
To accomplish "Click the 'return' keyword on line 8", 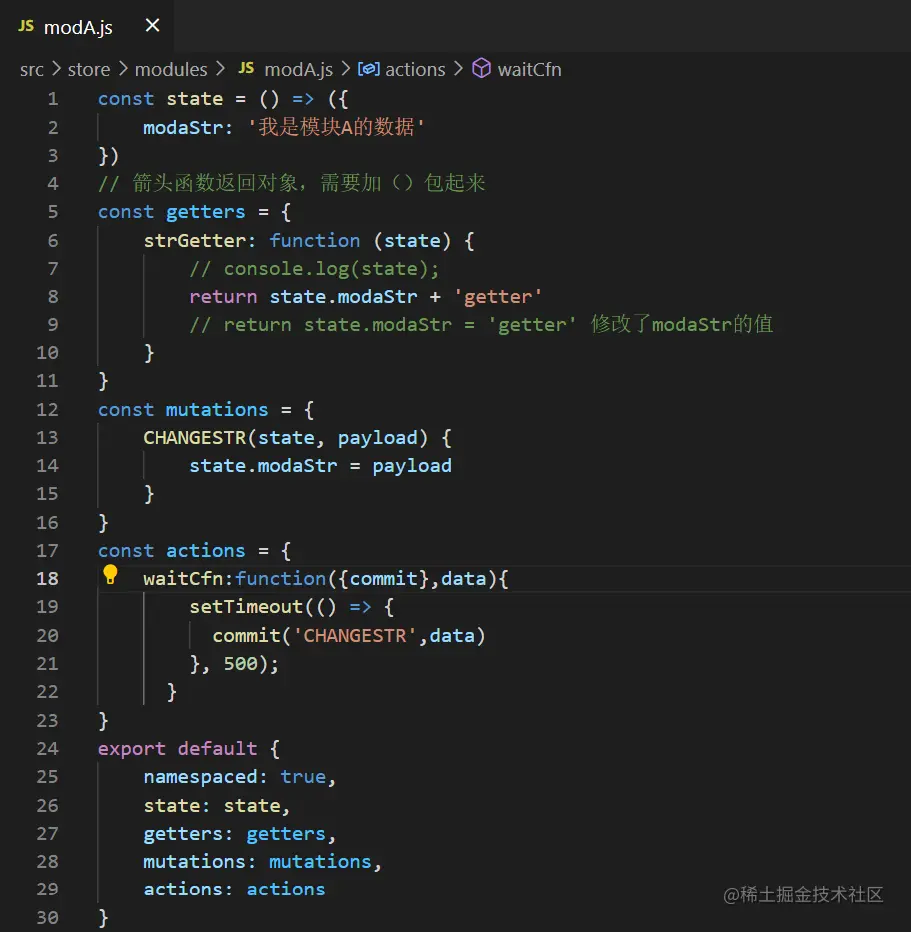I will tap(223, 297).
